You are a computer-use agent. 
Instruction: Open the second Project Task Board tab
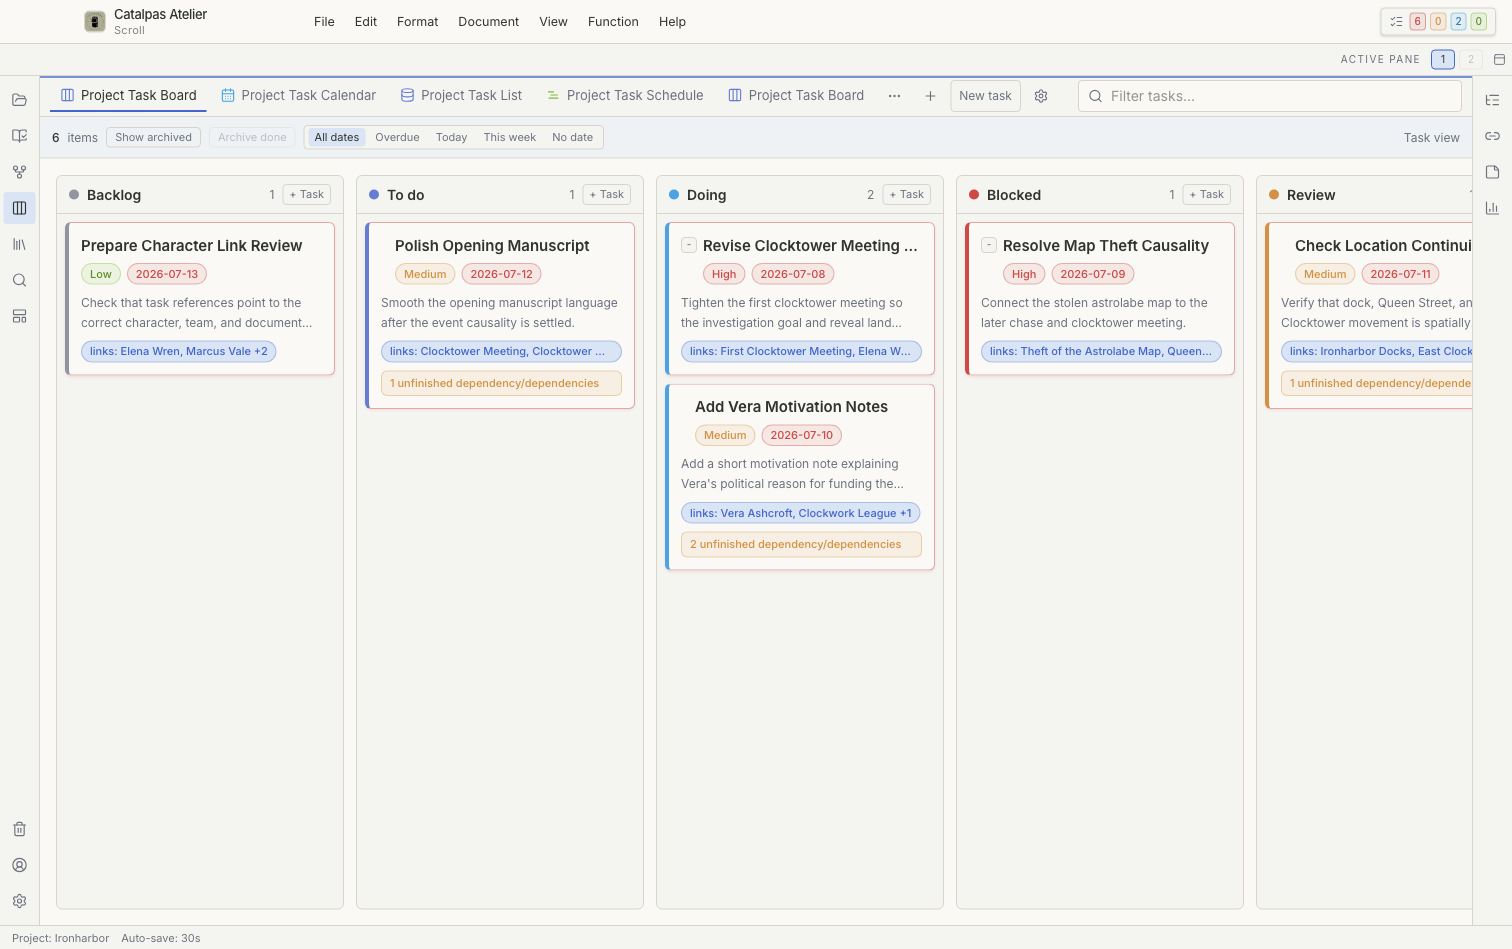[796, 96]
